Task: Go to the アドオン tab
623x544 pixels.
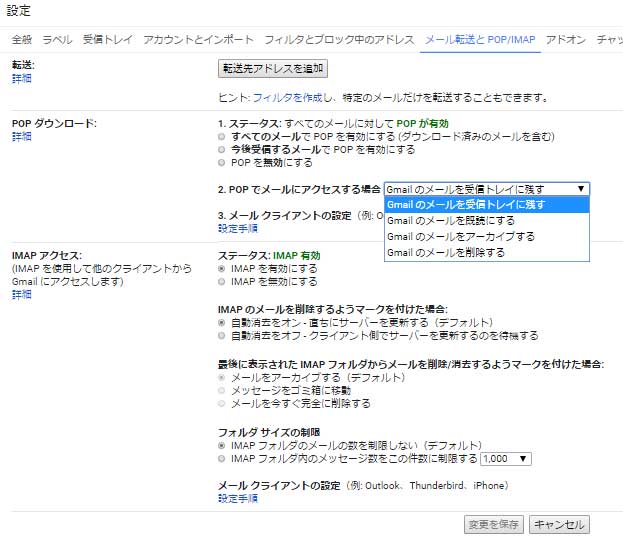Action: [x=566, y=40]
